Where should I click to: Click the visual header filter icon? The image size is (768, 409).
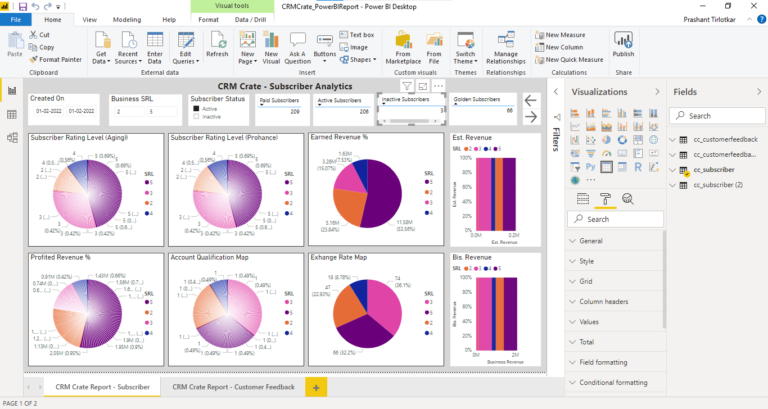(x=407, y=86)
